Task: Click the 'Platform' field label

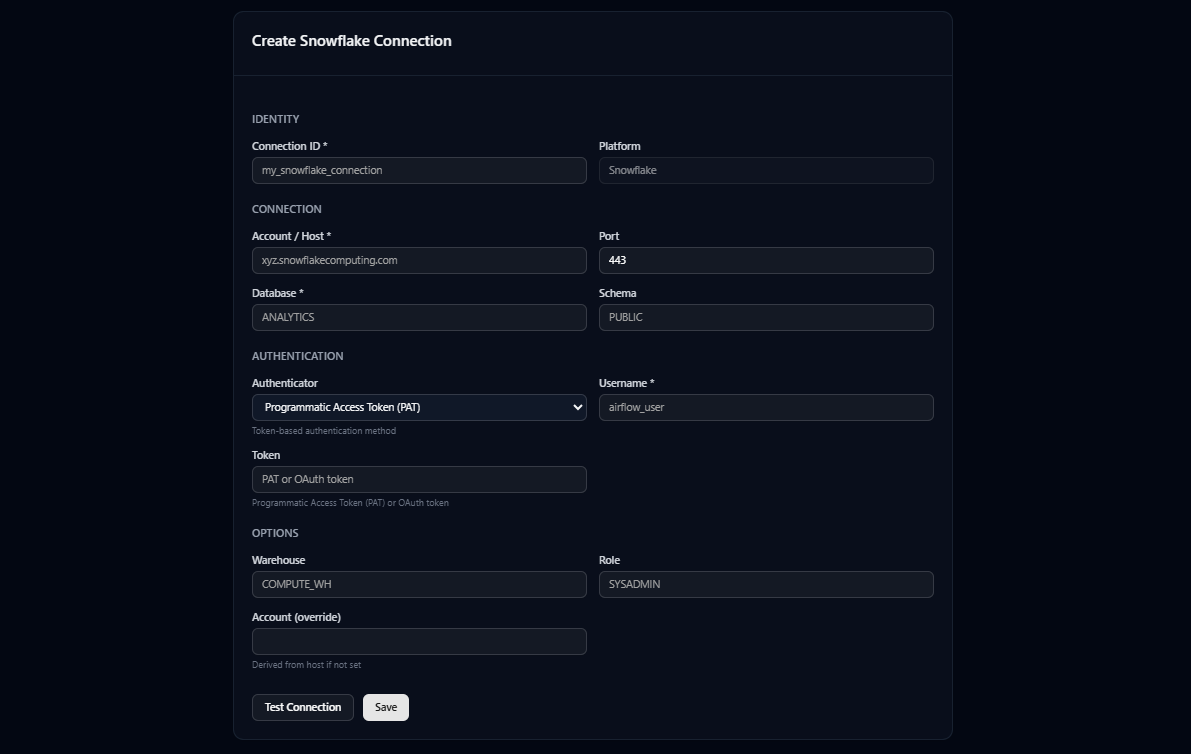Action: tap(619, 146)
